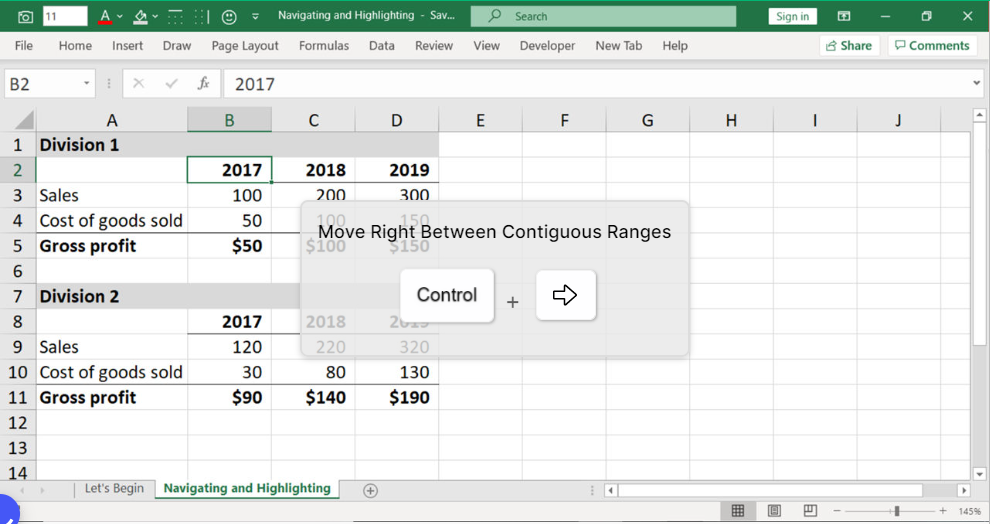Click the vertical scrollbar up arrow

pos(979,115)
